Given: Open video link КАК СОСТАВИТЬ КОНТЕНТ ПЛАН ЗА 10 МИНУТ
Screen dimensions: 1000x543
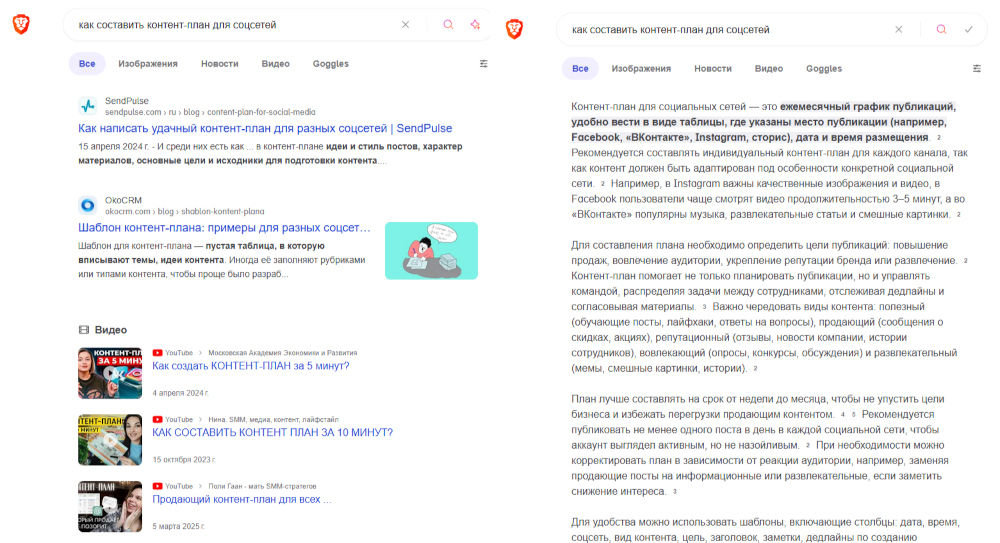Looking at the screenshot, I should coord(272,433).
